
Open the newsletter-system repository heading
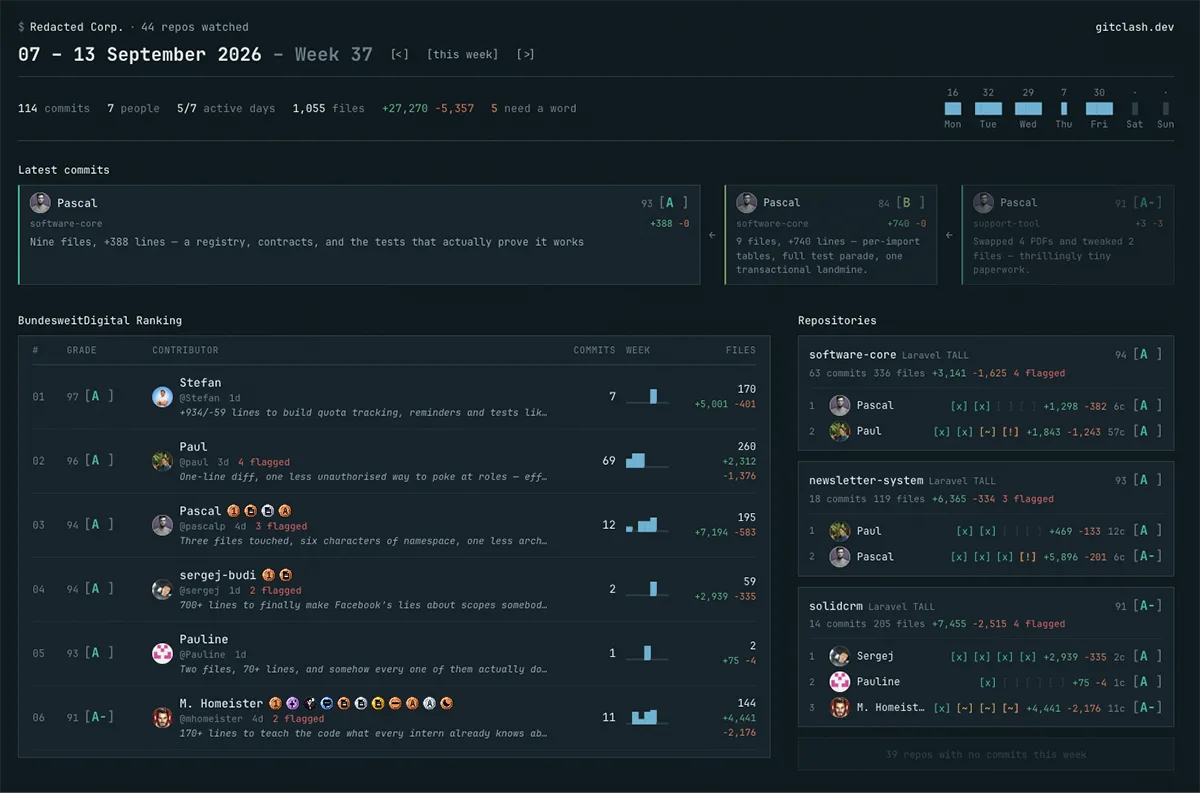[866, 481]
